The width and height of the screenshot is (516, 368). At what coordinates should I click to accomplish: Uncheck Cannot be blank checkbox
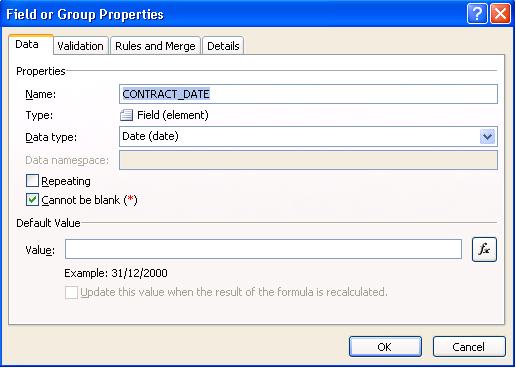[32, 200]
